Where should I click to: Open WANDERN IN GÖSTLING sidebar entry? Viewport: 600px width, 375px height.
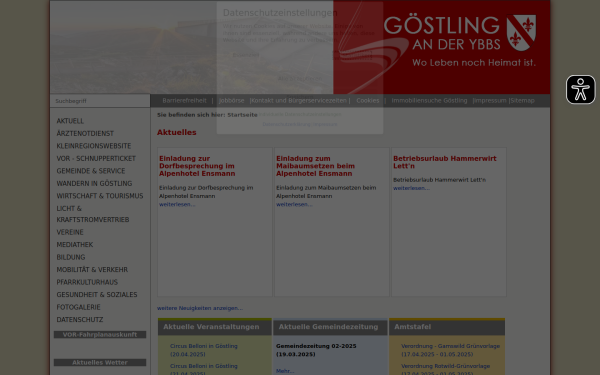click(x=94, y=184)
